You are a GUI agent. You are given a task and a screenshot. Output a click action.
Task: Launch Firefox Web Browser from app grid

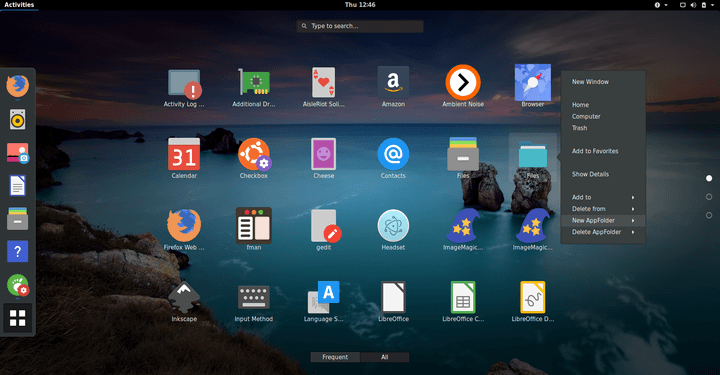click(x=184, y=225)
